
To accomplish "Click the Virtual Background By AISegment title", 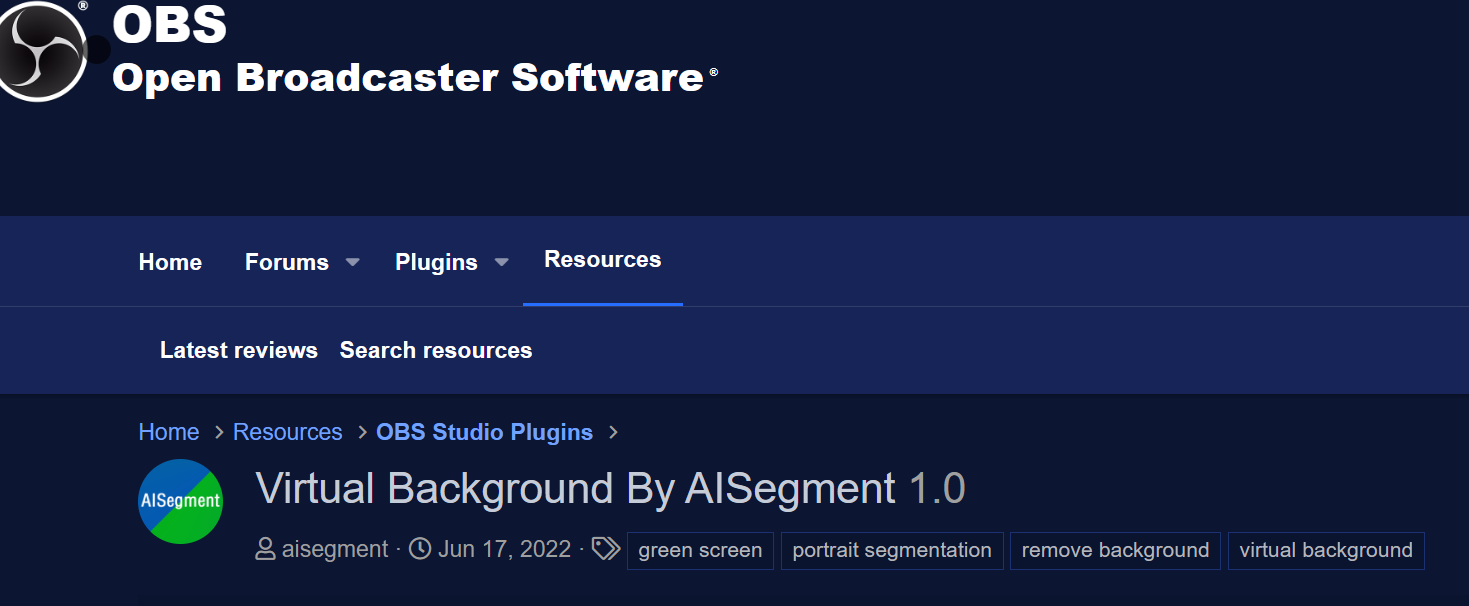I will pyautogui.click(x=576, y=489).
